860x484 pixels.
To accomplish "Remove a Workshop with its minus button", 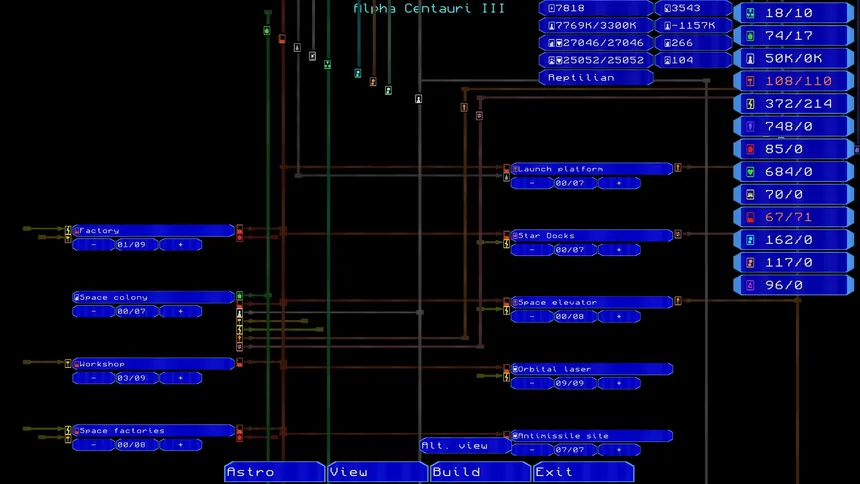I will click(93, 378).
